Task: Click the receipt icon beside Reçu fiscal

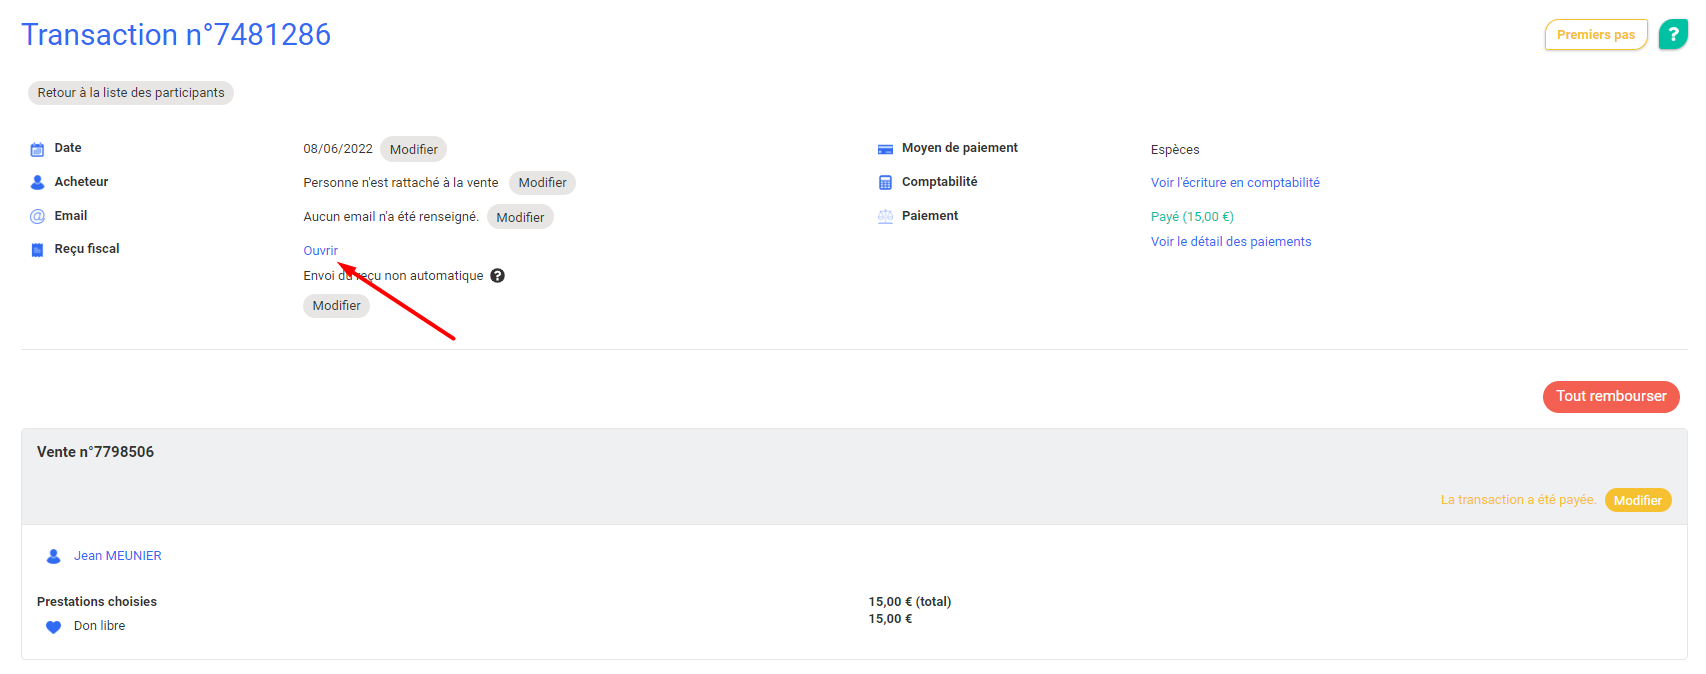Action: 37,250
